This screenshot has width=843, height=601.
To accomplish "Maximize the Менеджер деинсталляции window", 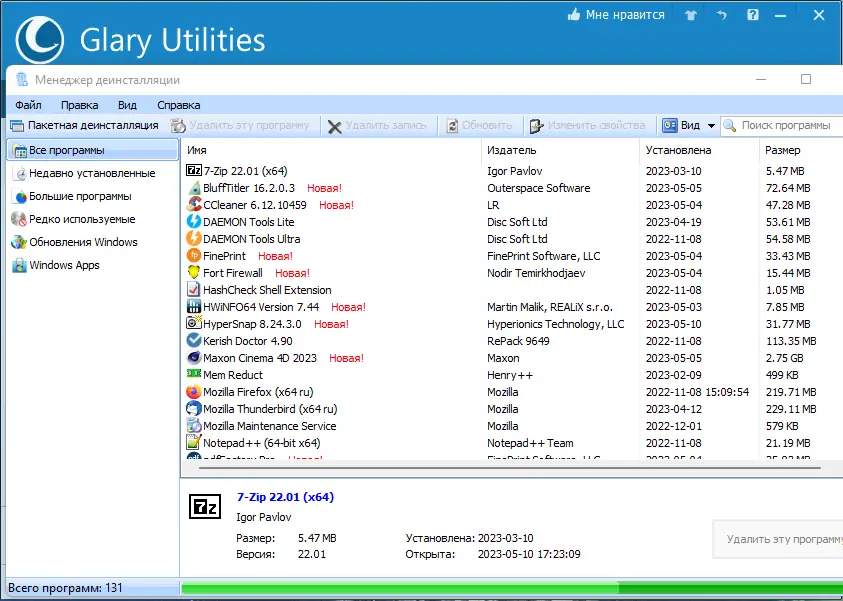I will pyautogui.click(x=805, y=80).
